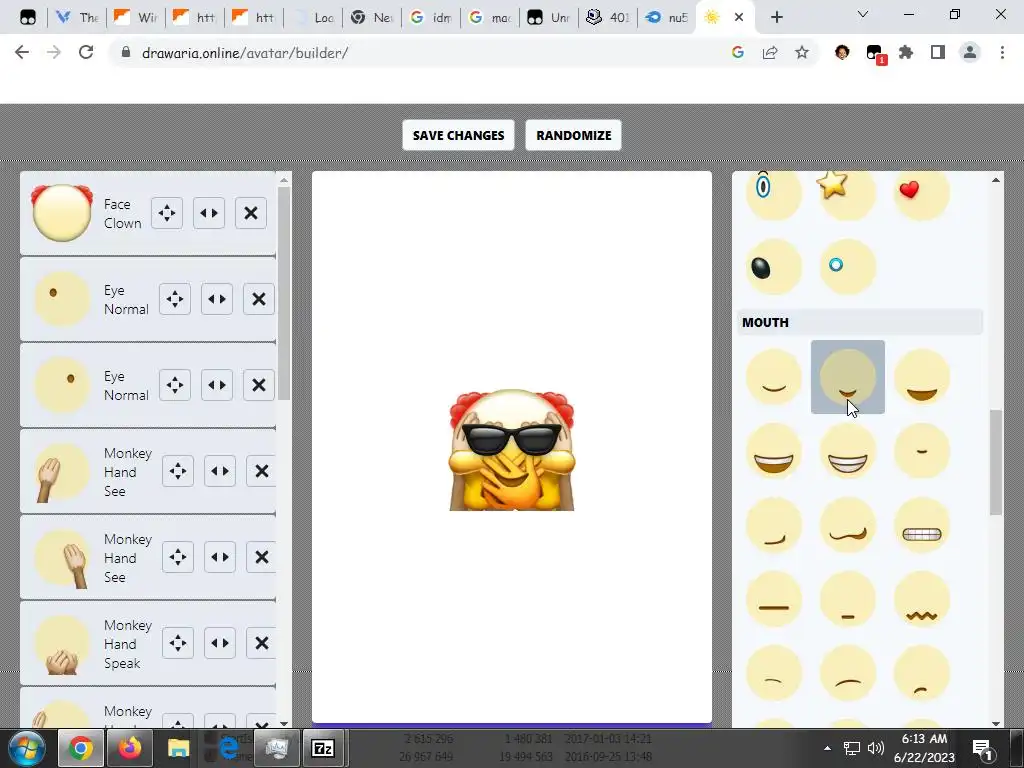Flip the Face Clown layer horizontally

tap(209, 213)
